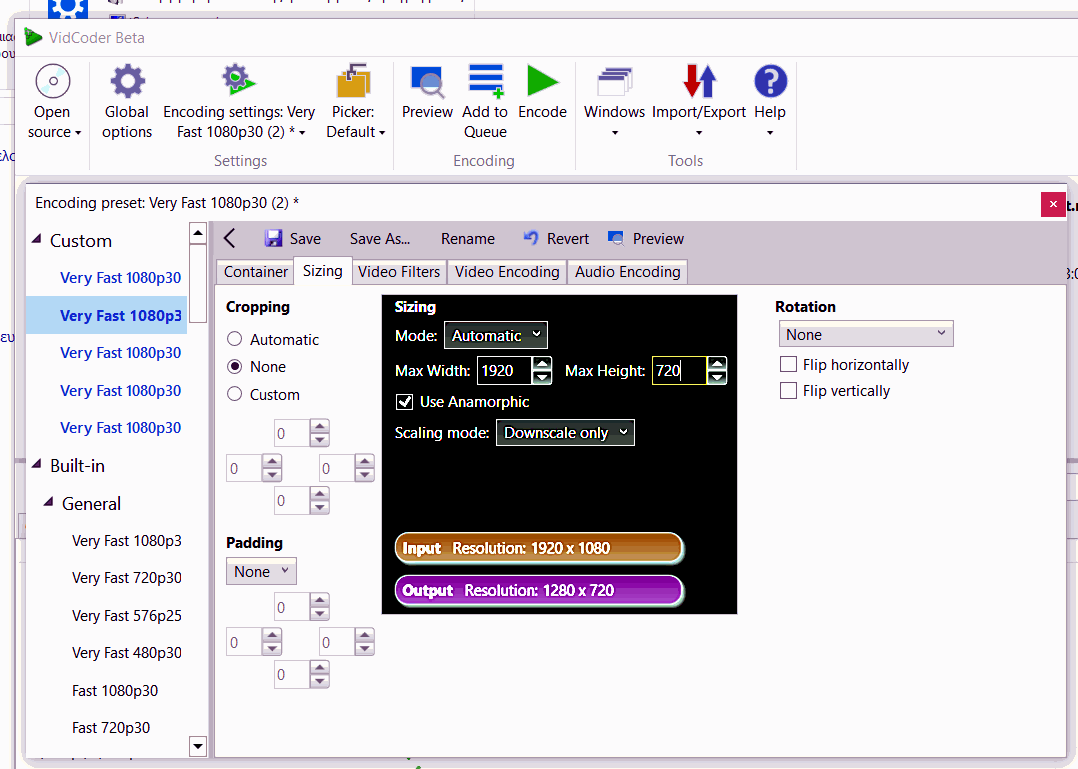1078x769 pixels.
Task: Open the Open source dropdown arrow
Action: (x=78, y=133)
